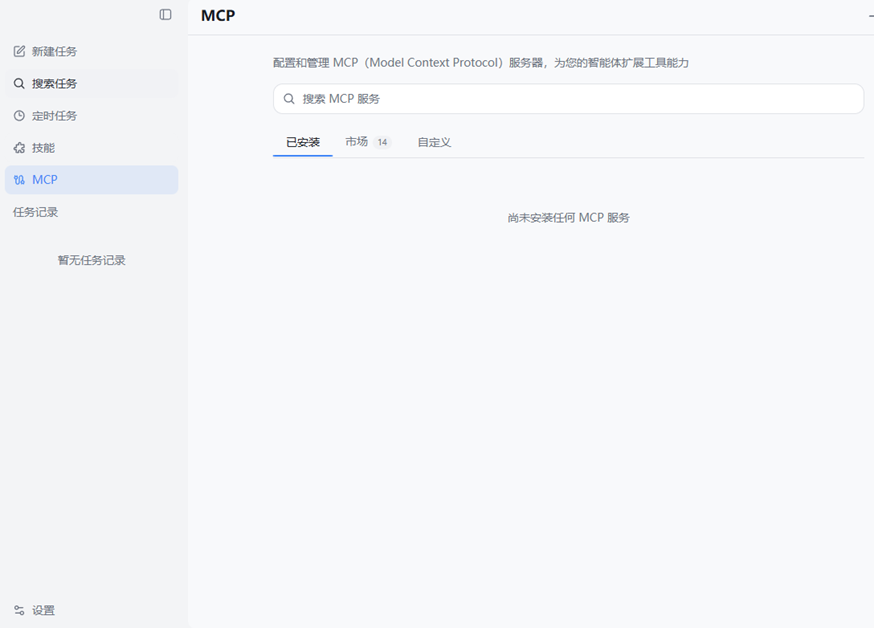Open 搜索任务 in the sidebar
This screenshot has height=628, width=874.
pos(91,84)
